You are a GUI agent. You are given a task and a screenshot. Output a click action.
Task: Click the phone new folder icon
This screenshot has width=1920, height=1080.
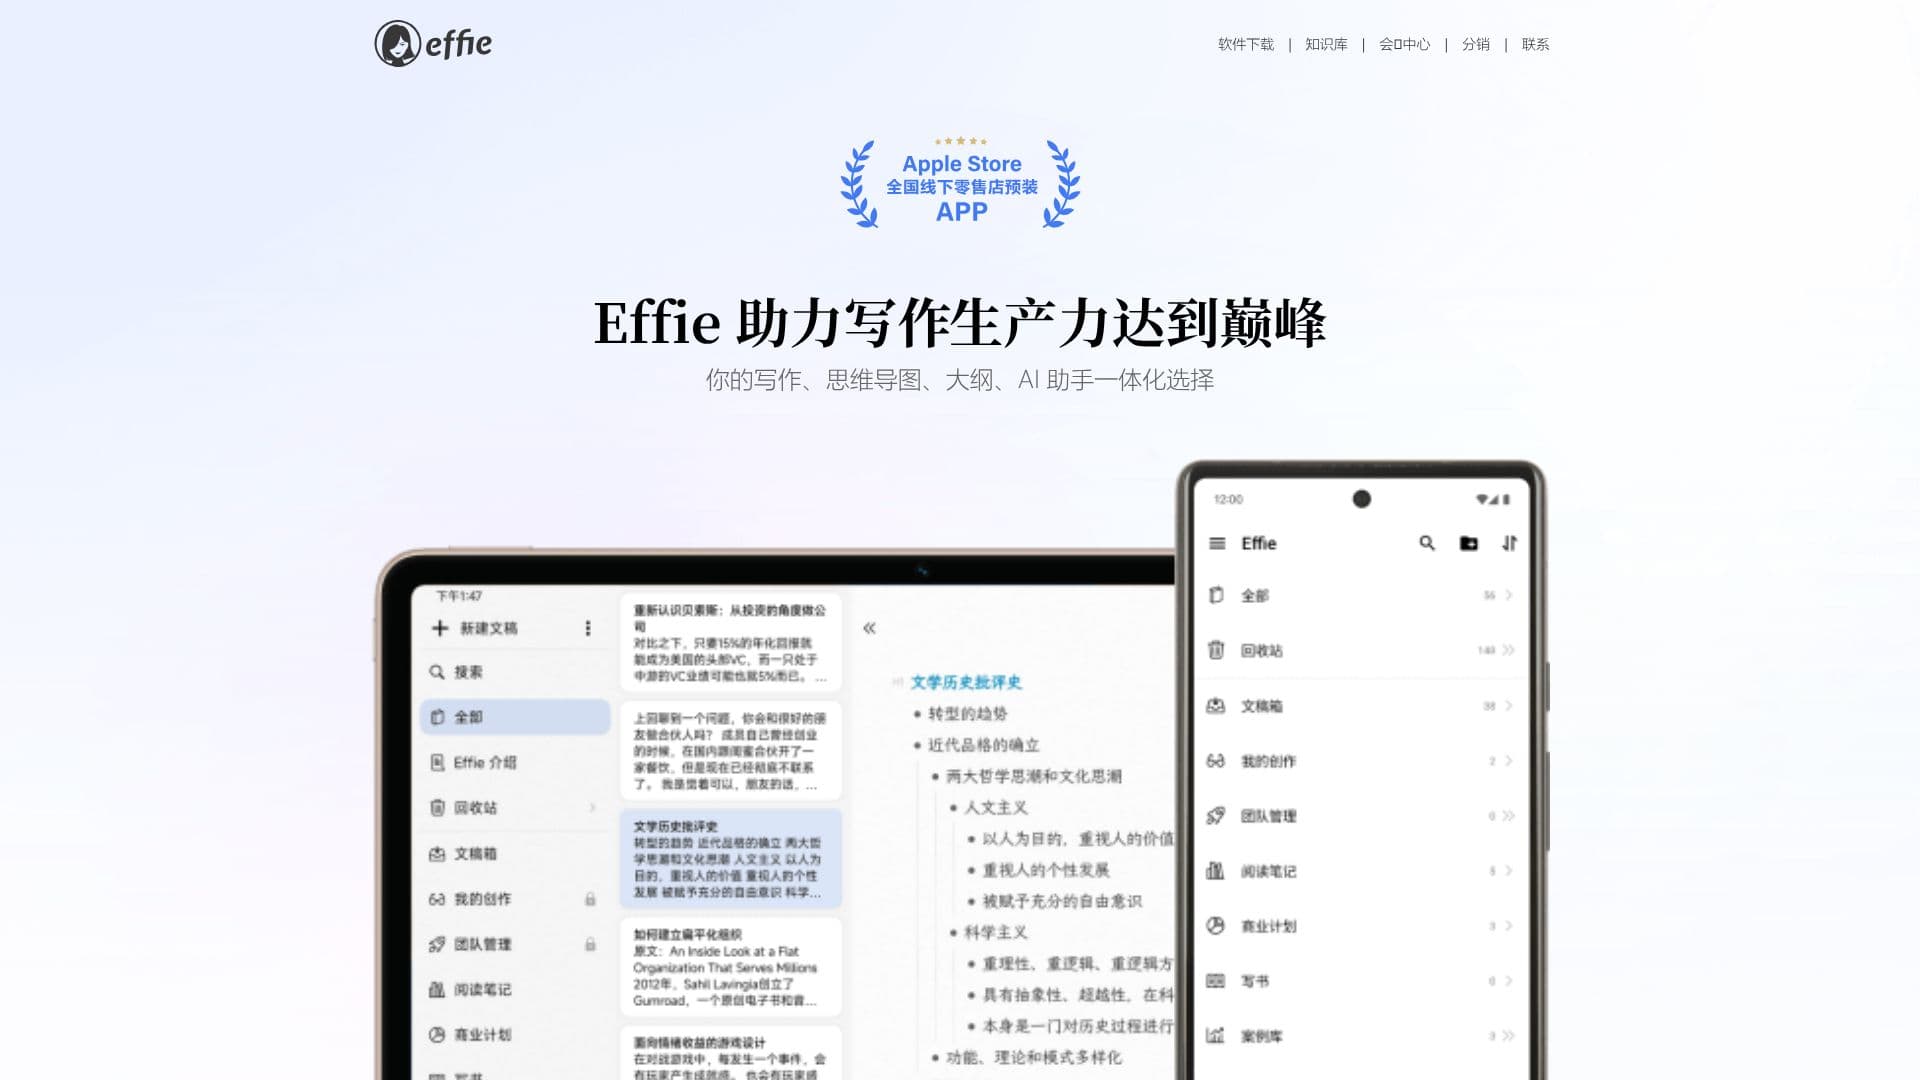[x=1469, y=543]
